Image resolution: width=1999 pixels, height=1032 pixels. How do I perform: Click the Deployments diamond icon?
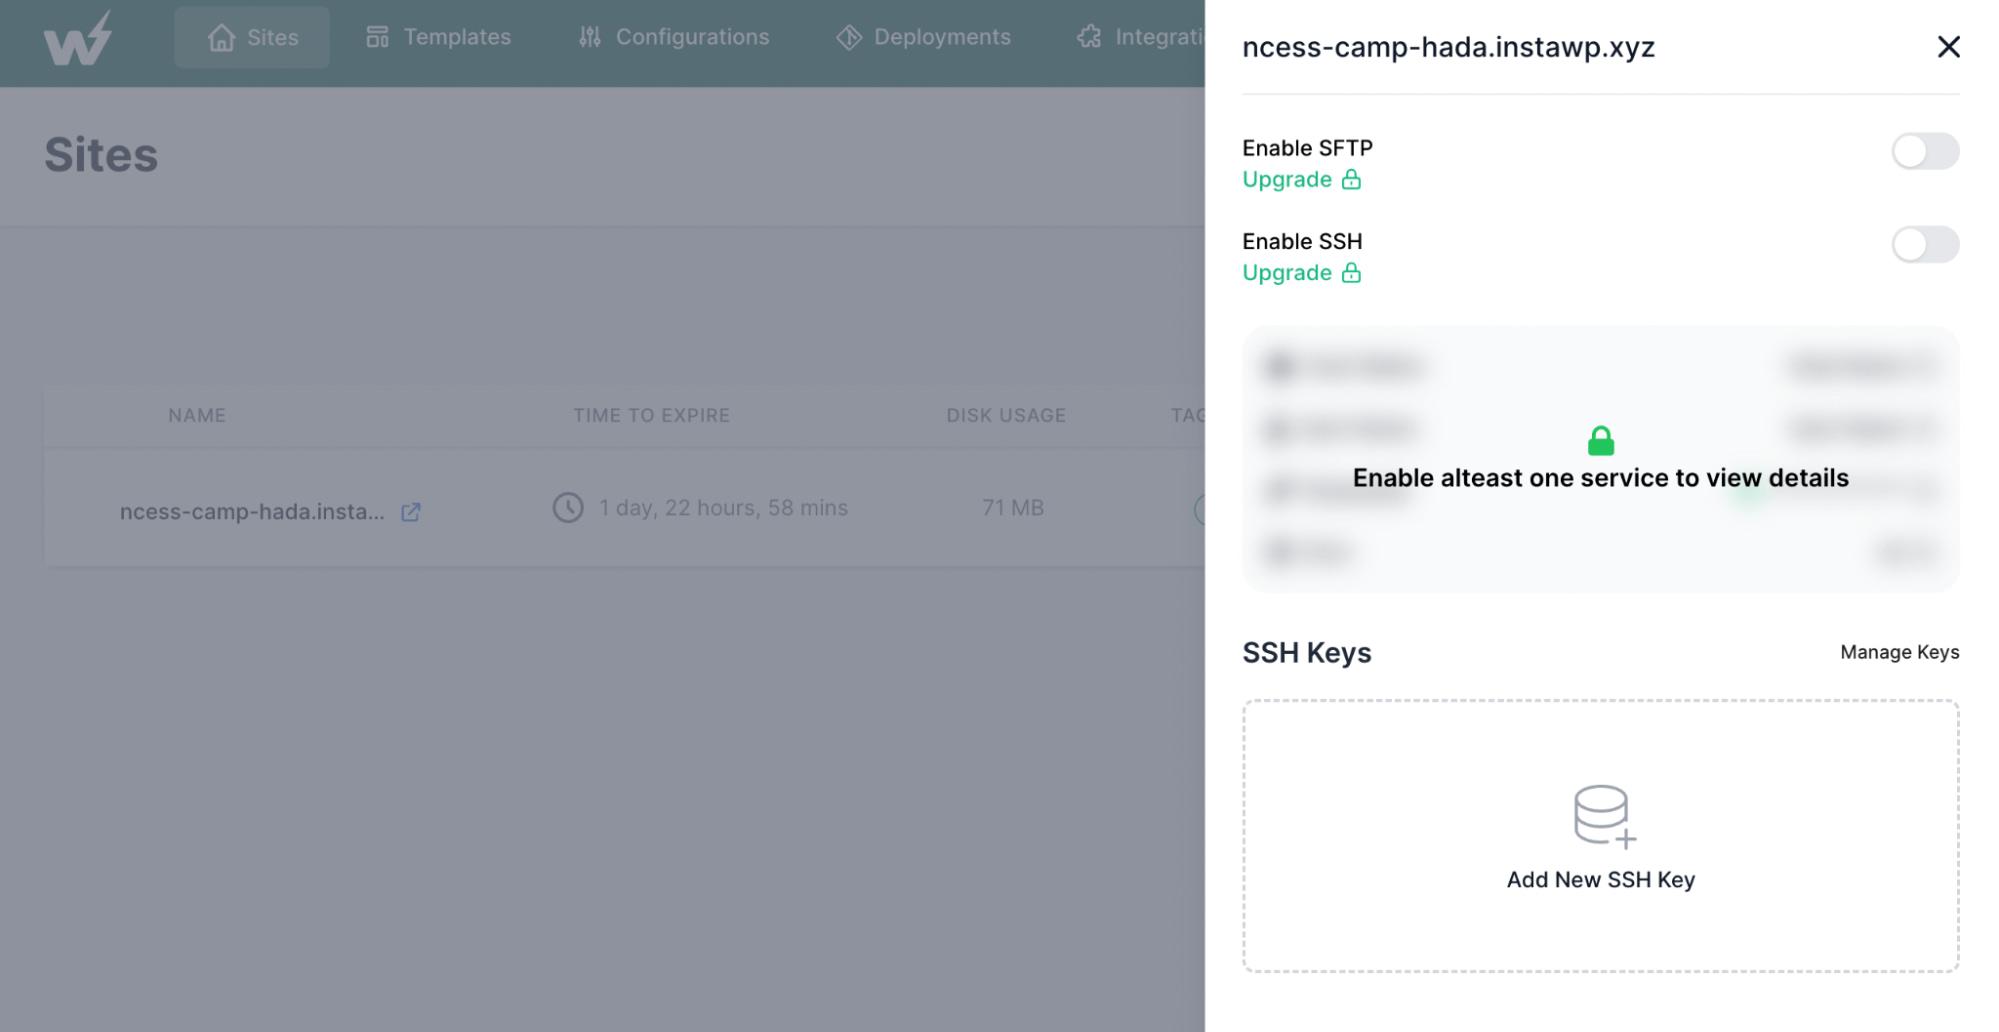click(x=849, y=36)
